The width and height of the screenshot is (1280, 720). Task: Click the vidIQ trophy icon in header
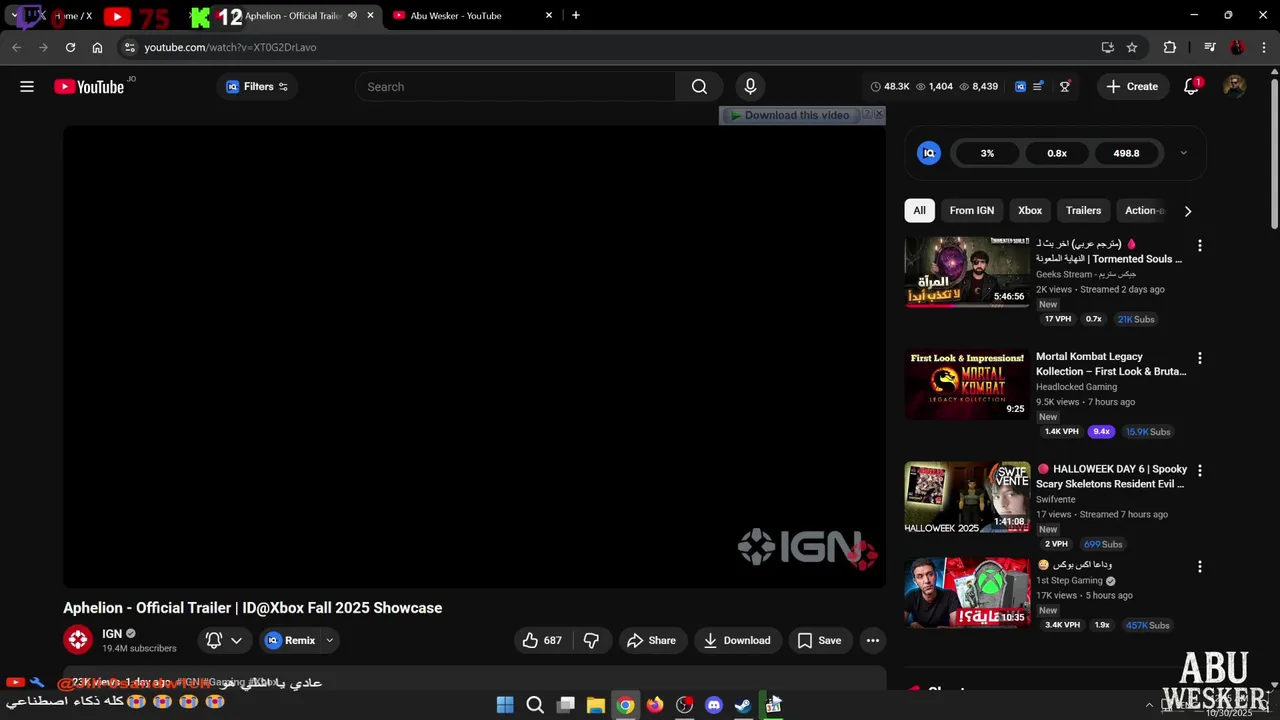(x=1065, y=87)
